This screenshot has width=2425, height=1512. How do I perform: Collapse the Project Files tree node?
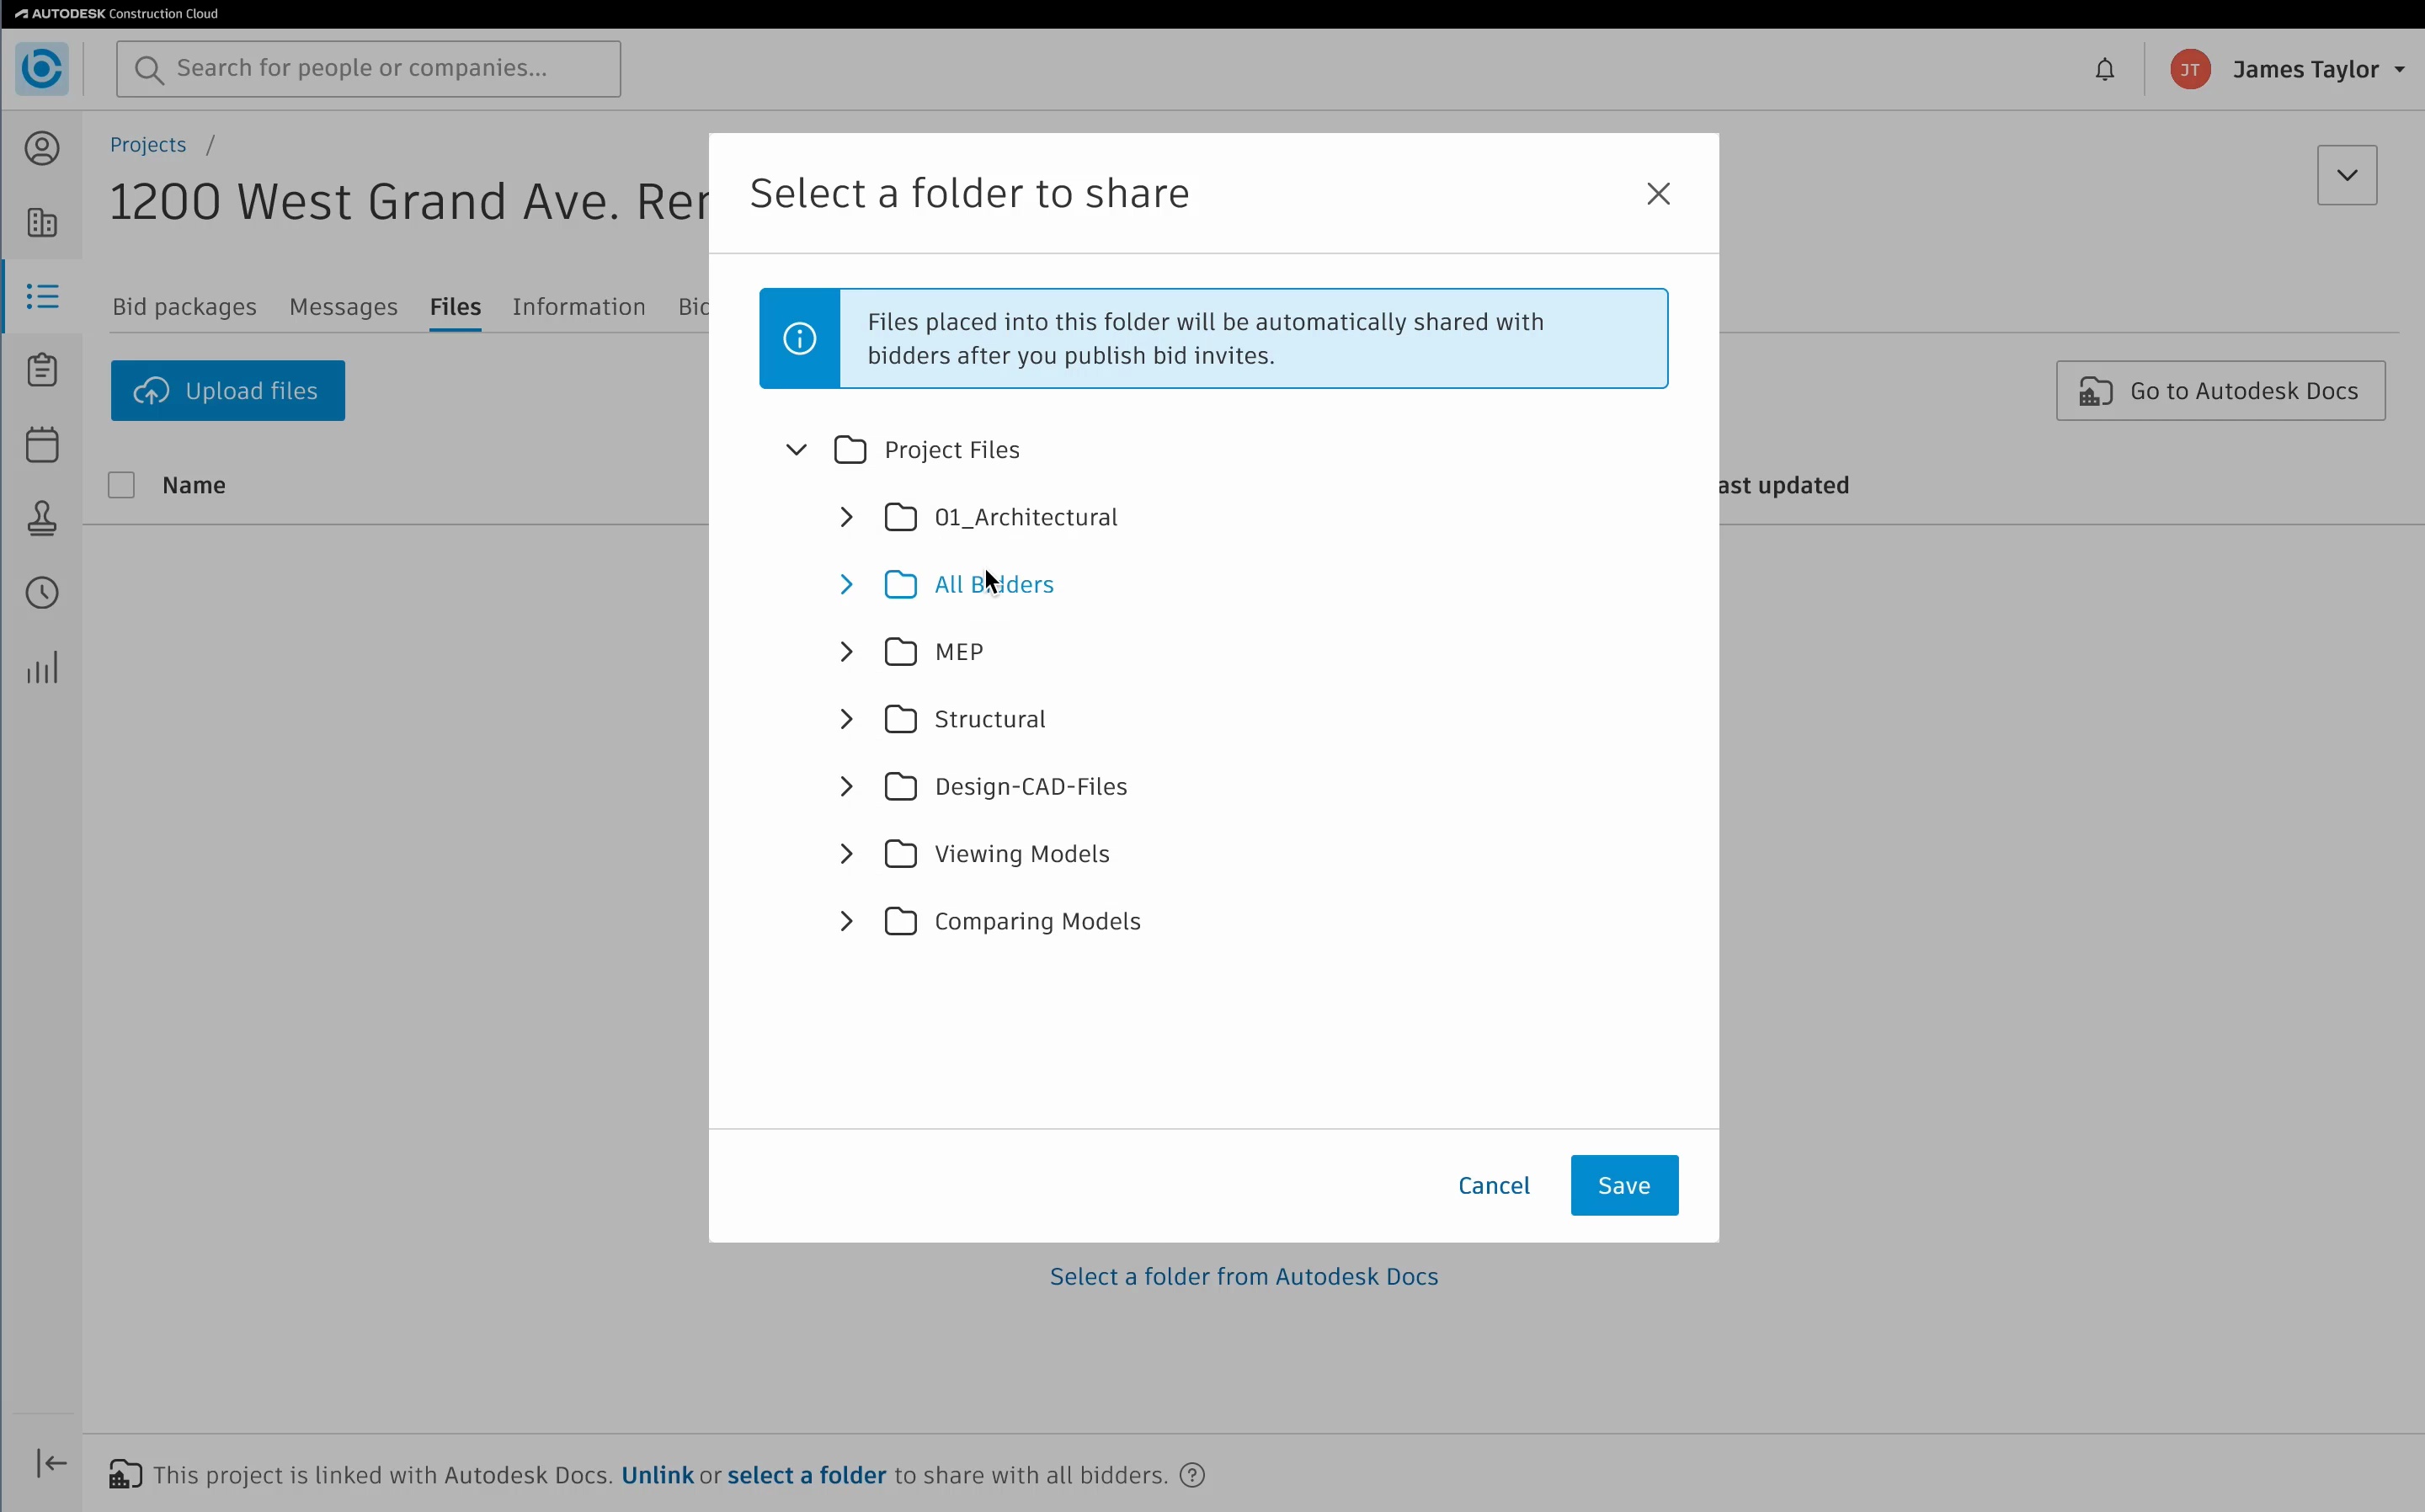tap(795, 449)
